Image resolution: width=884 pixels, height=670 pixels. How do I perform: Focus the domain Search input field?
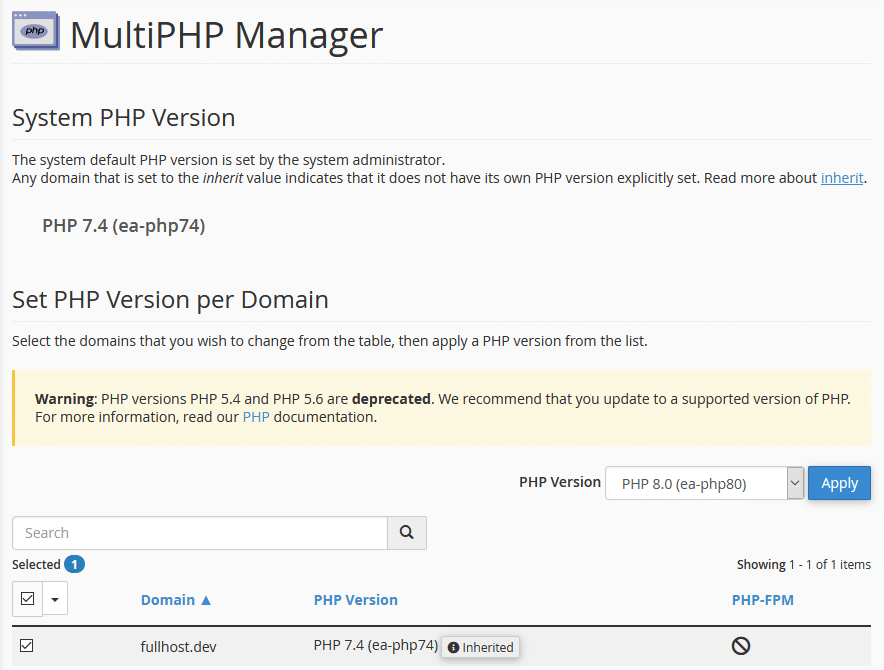click(200, 533)
